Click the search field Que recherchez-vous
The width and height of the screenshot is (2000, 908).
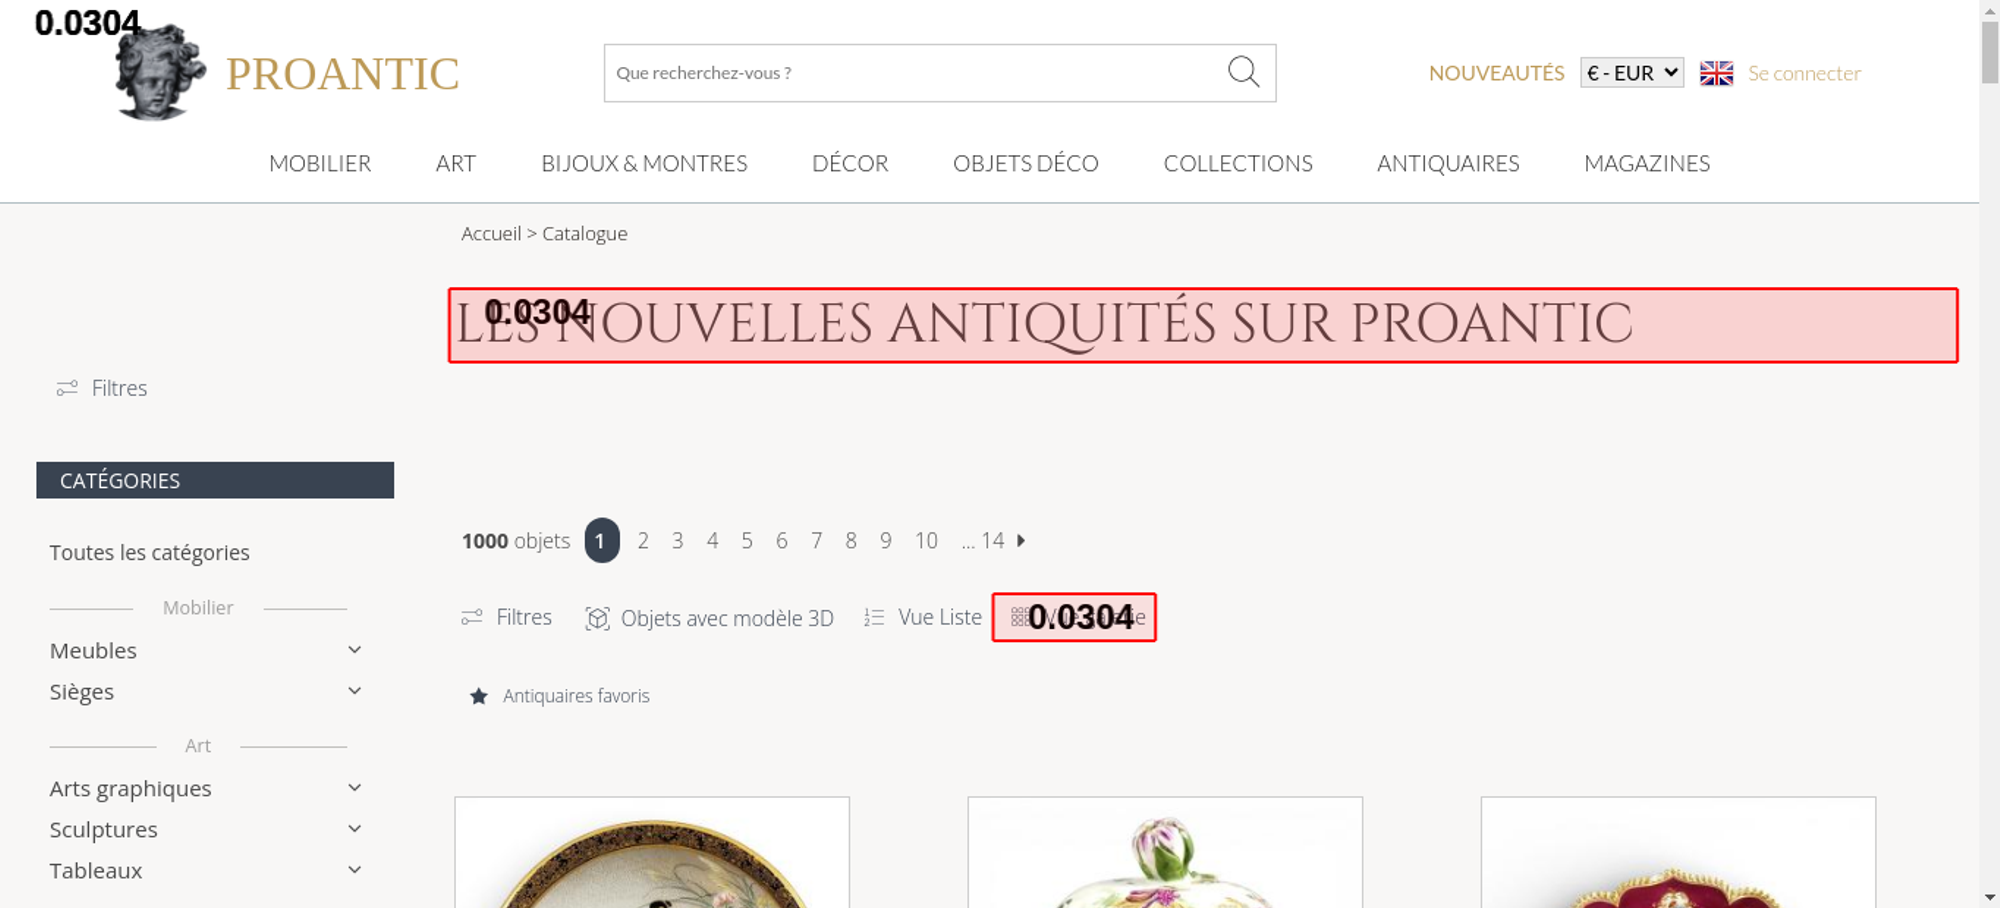[915, 73]
